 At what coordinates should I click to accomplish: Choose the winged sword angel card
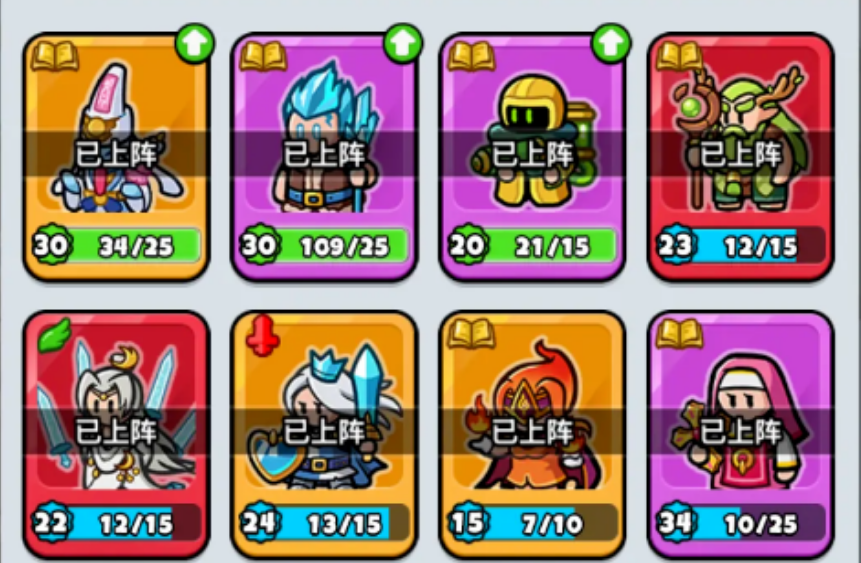(116, 434)
